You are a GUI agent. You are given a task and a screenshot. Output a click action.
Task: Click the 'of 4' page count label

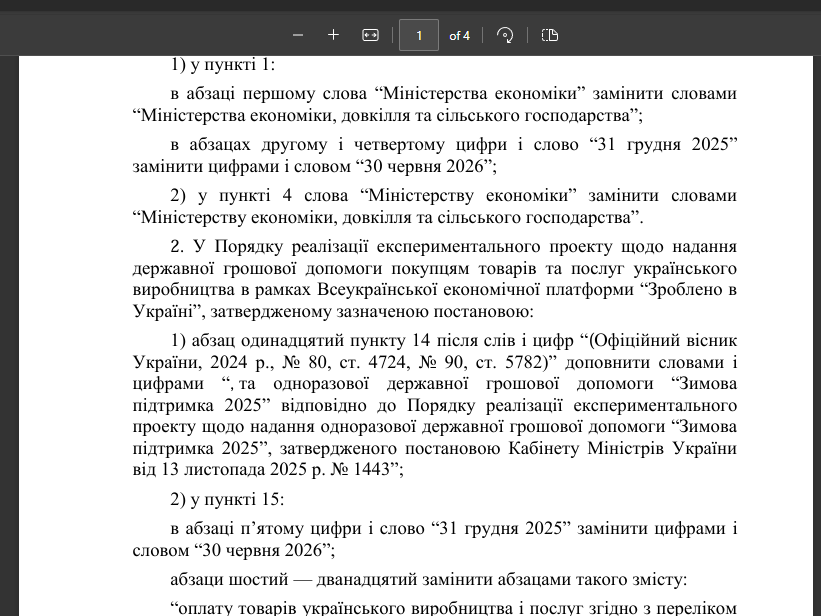click(x=459, y=36)
